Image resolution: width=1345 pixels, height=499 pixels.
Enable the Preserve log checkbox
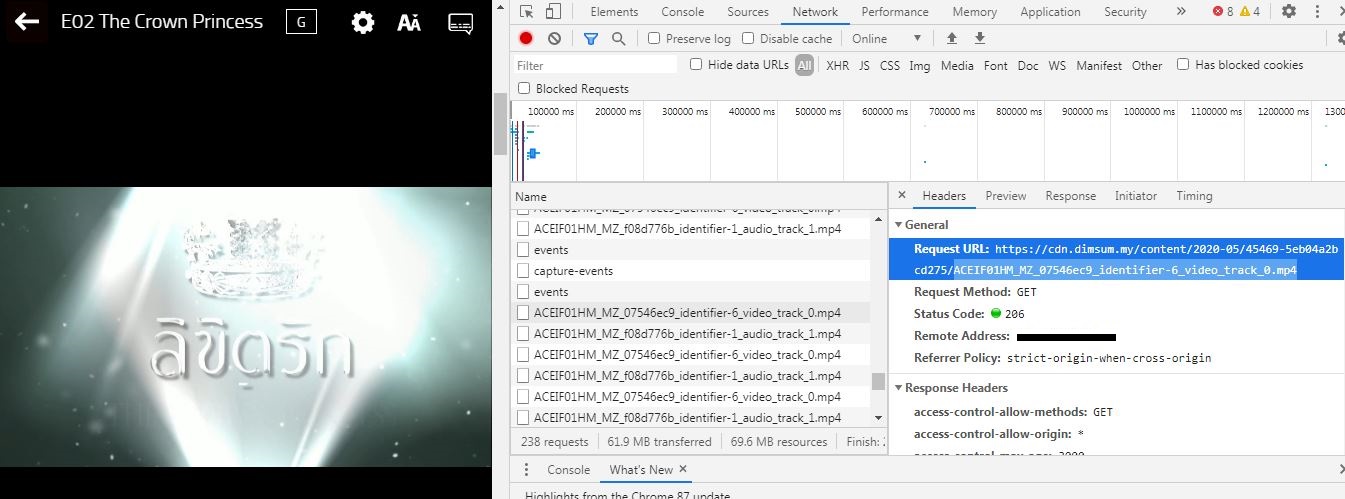click(x=654, y=38)
